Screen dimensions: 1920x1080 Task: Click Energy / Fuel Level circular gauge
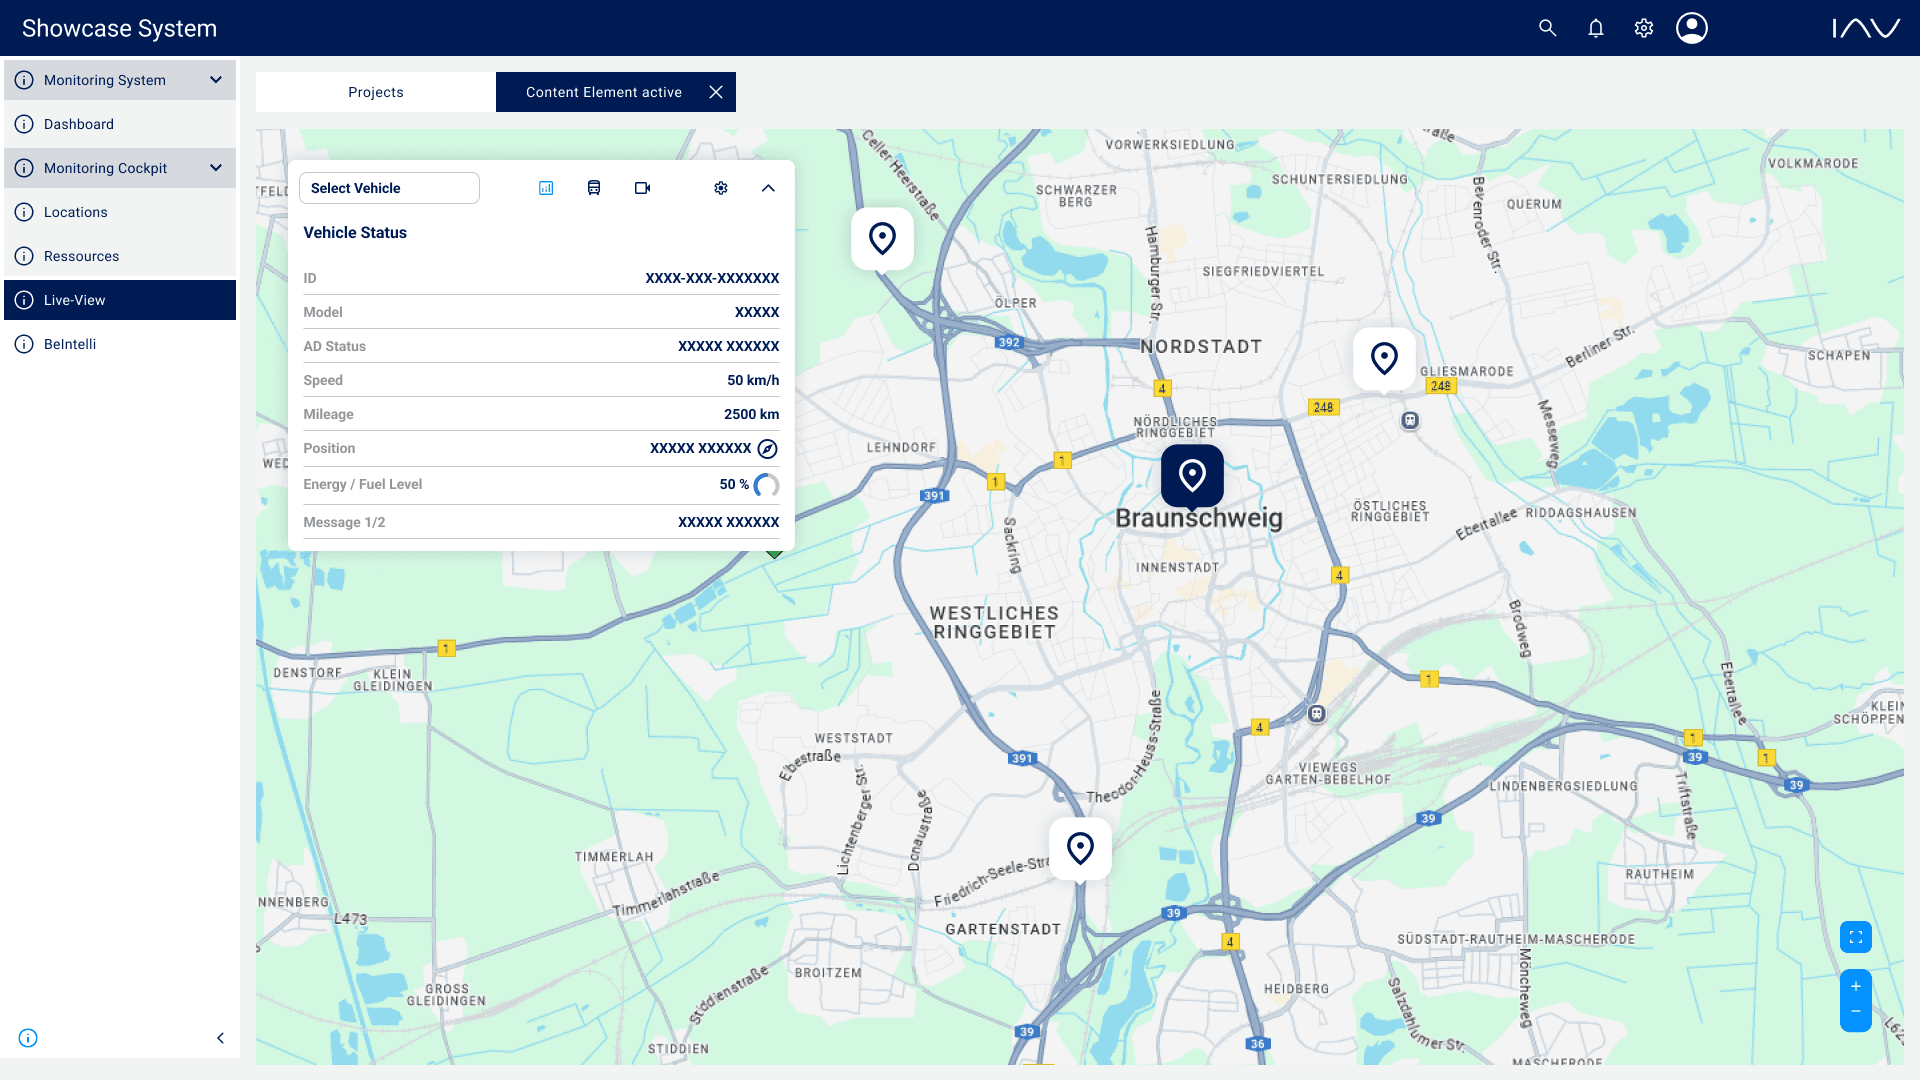pos(767,485)
